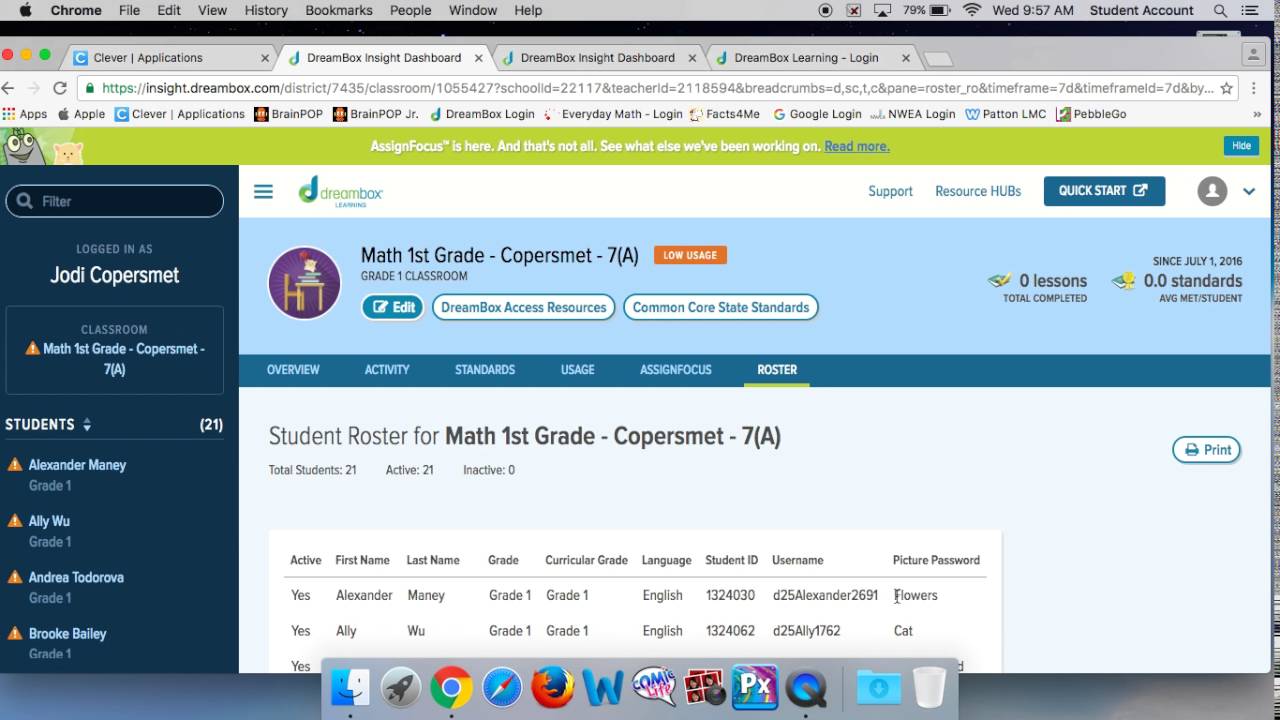Open the PebbleGo bookmark
Viewport: 1280px width, 720px height.
coord(1091,114)
